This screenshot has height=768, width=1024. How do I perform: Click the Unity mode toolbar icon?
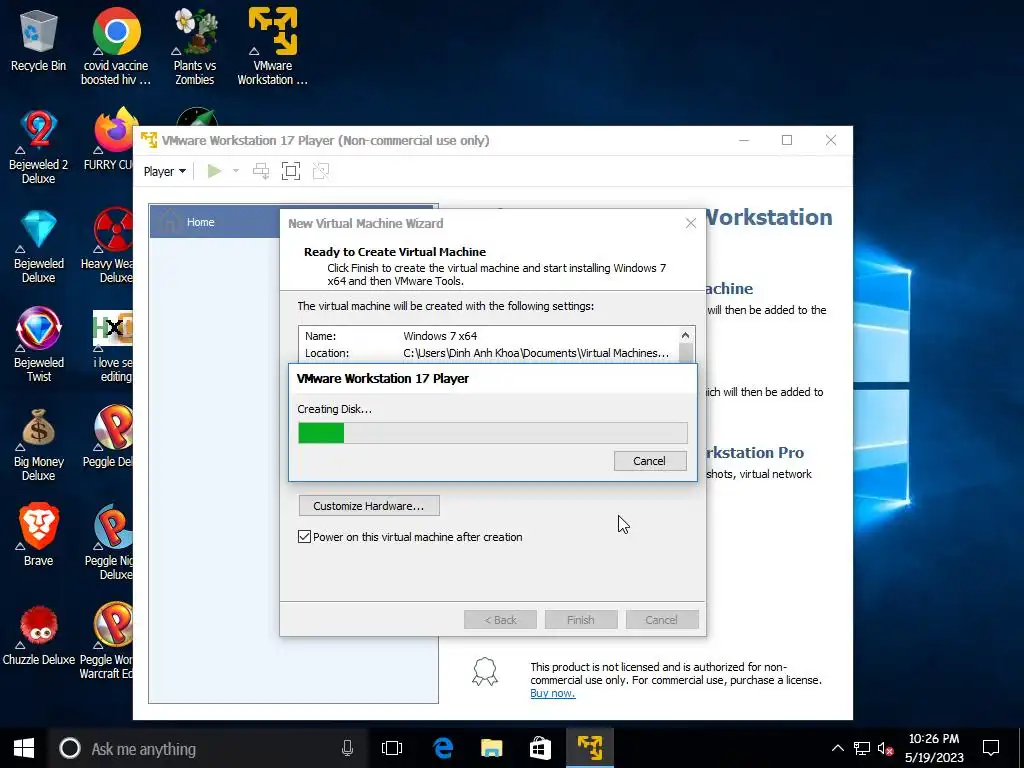(321, 171)
